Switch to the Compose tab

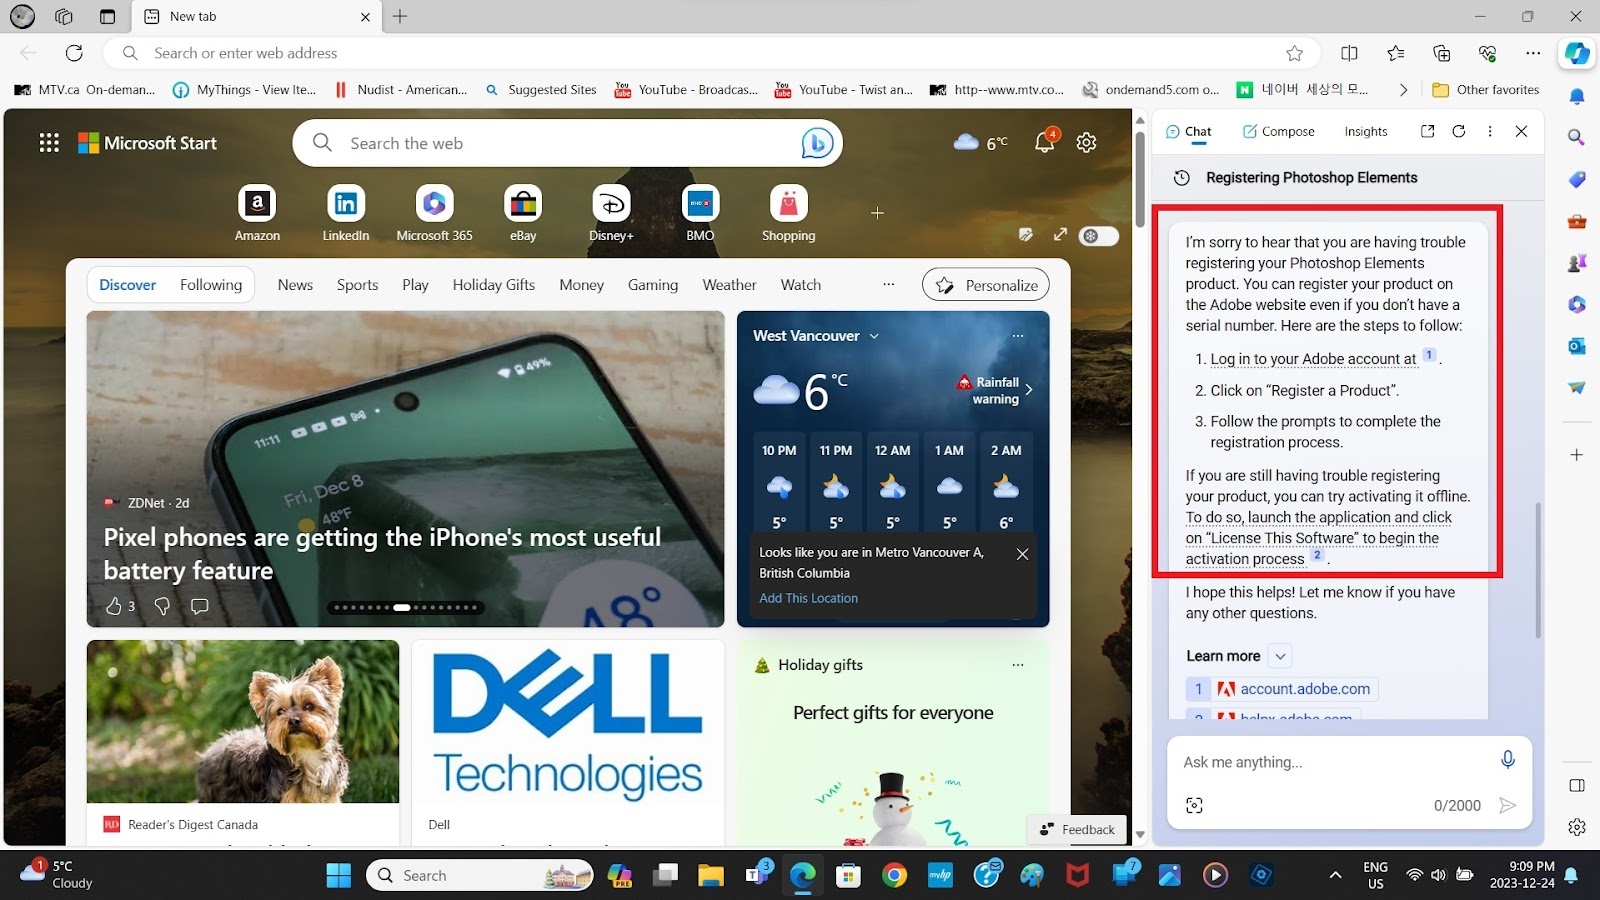[x=1278, y=131]
